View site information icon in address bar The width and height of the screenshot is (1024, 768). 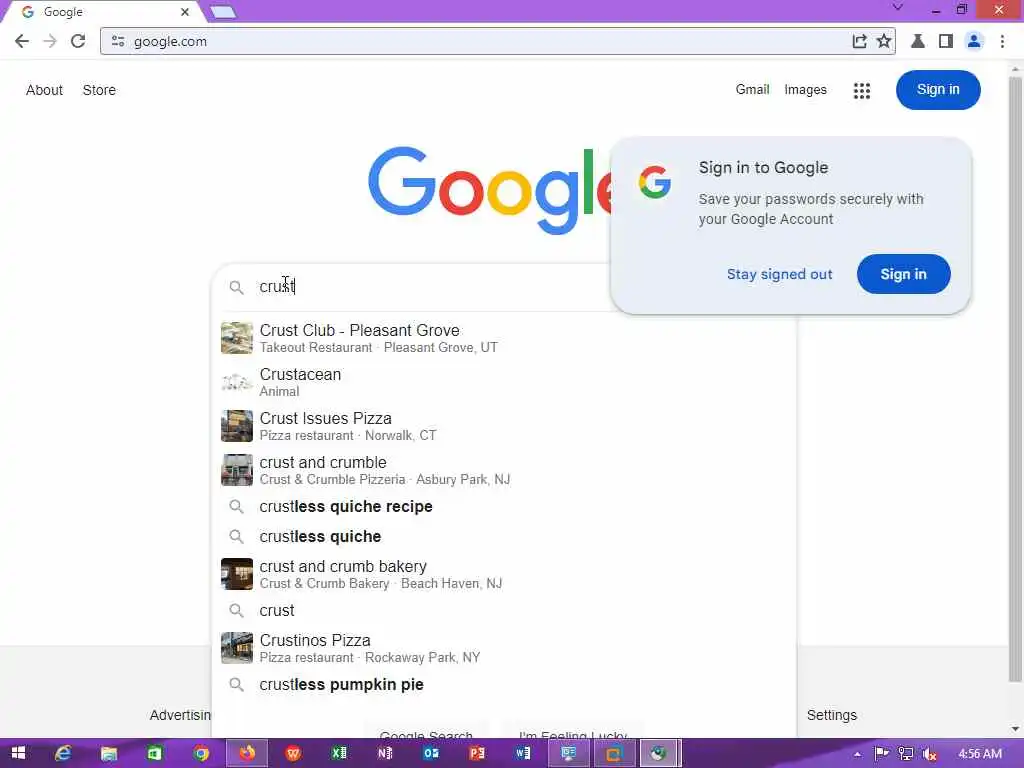coord(118,41)
